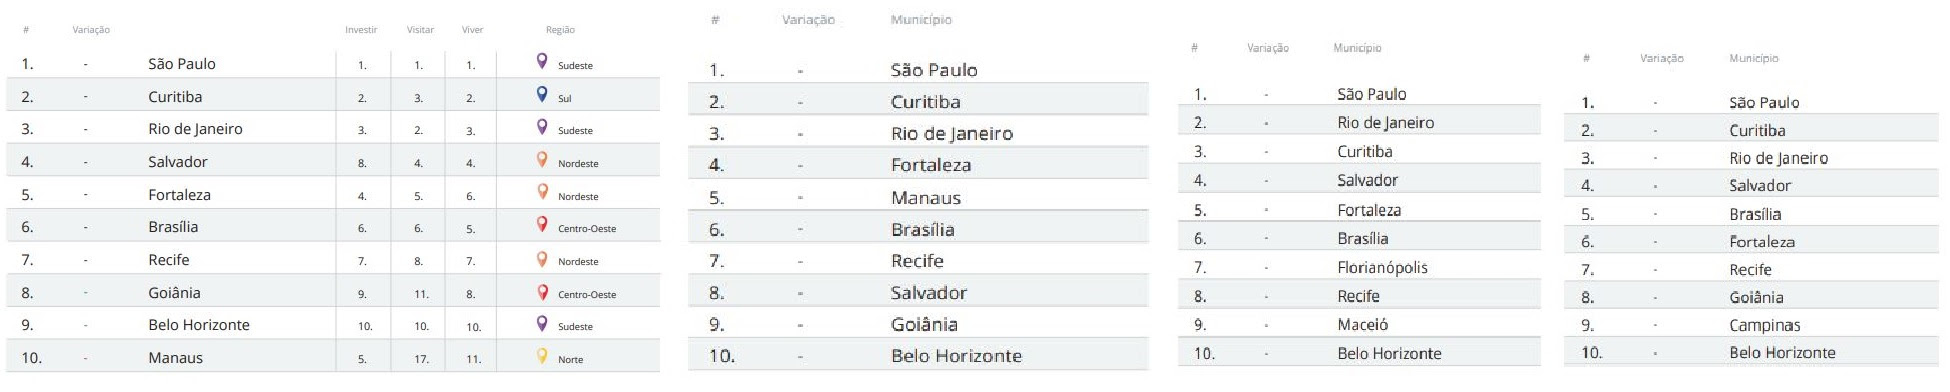Sort by the Investir column header
This screenshot has width=1950, height=392.
pyautogui.click(x=361, y=30)
